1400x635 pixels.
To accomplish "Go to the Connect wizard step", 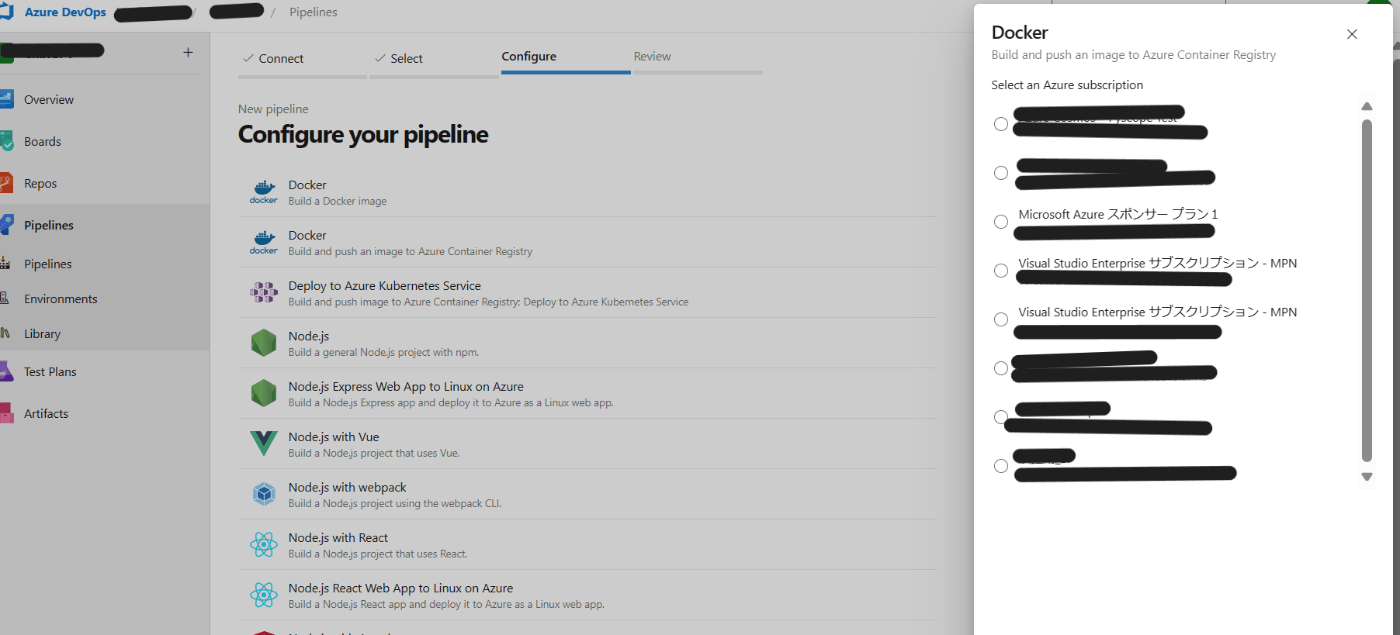I will click(302, 59).
